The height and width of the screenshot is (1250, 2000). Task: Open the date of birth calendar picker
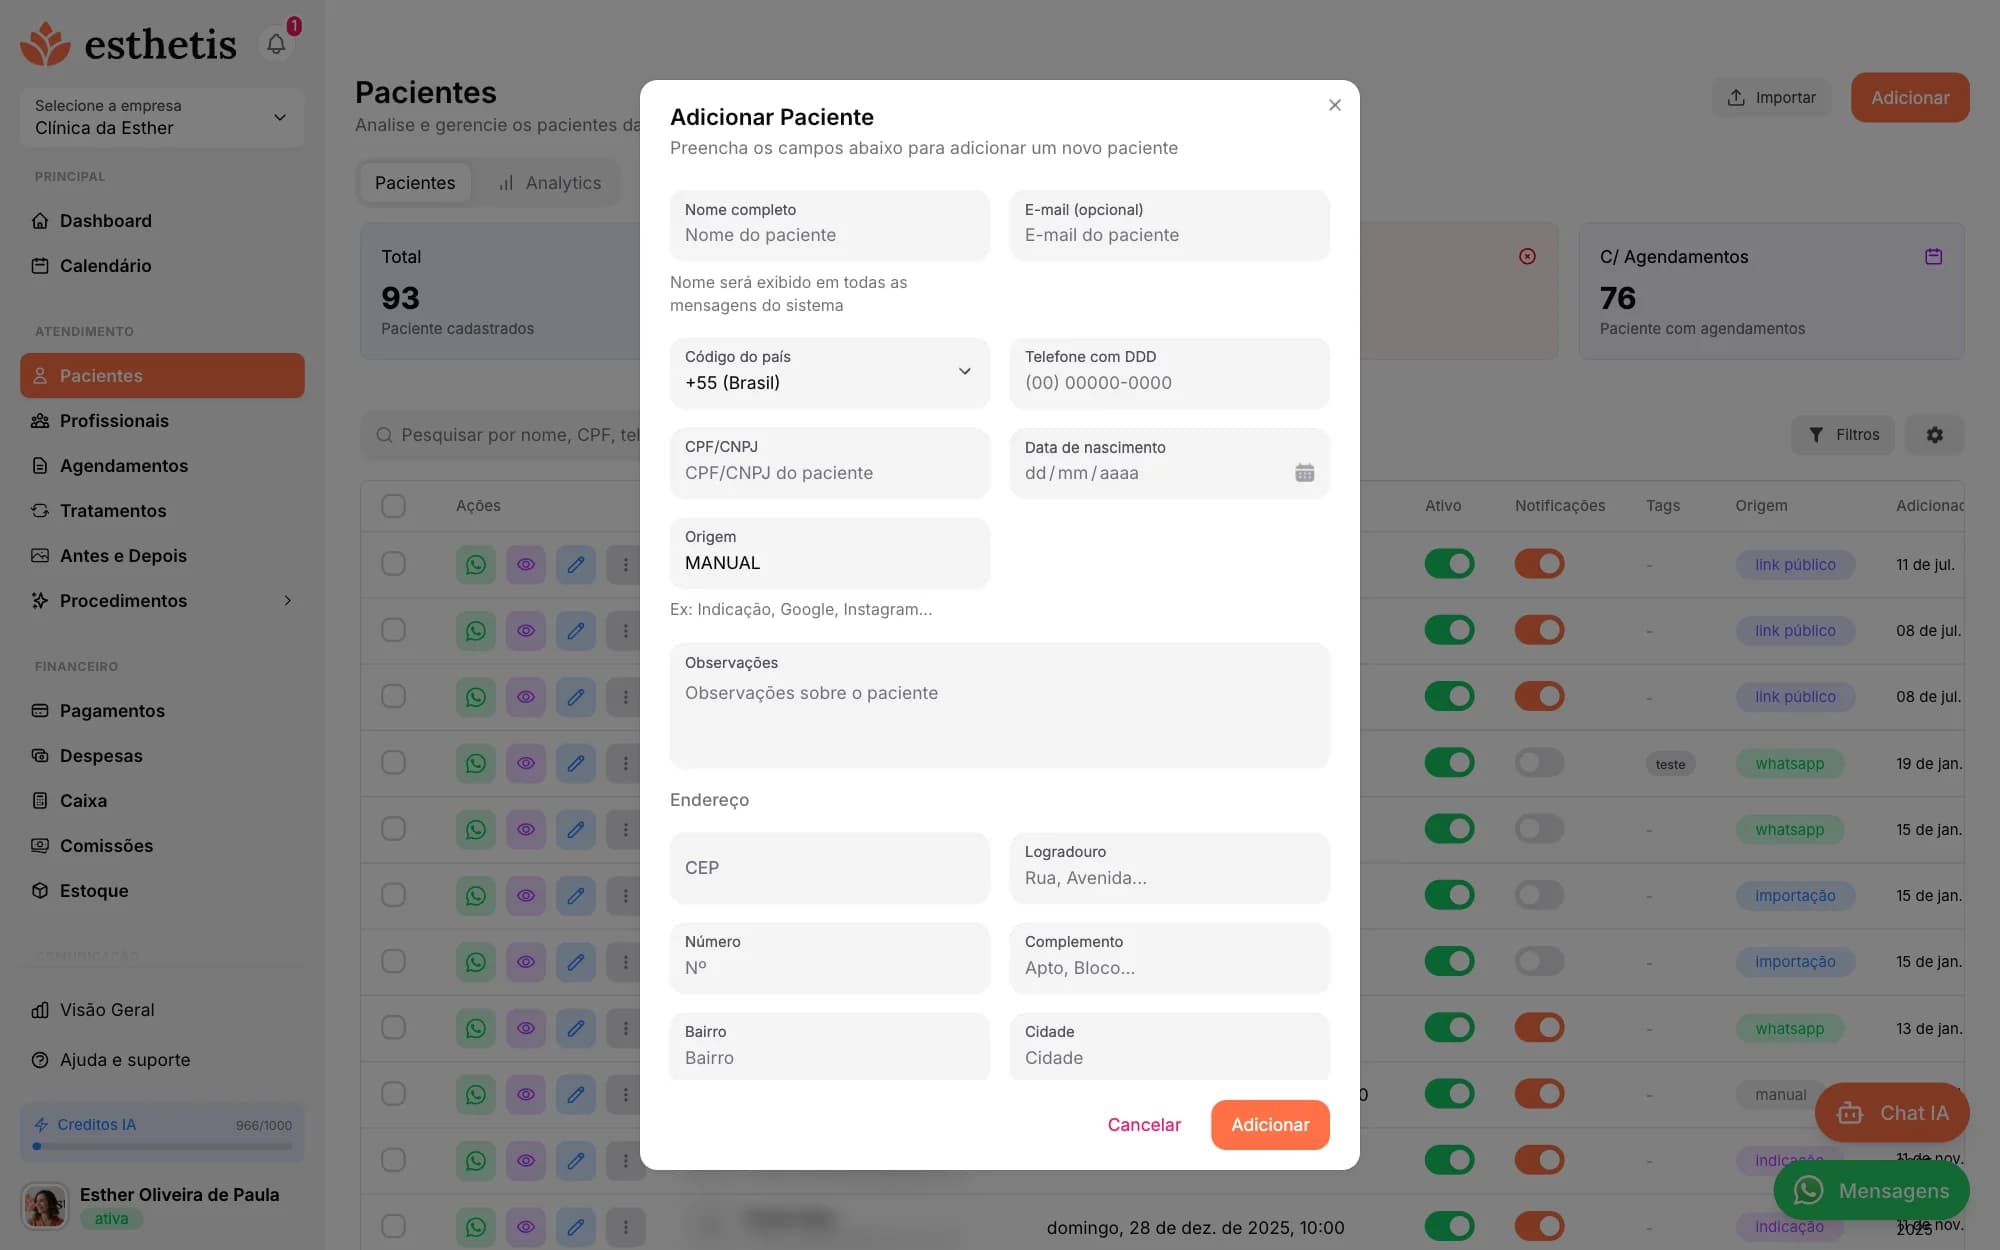[x=1304, y=473]
